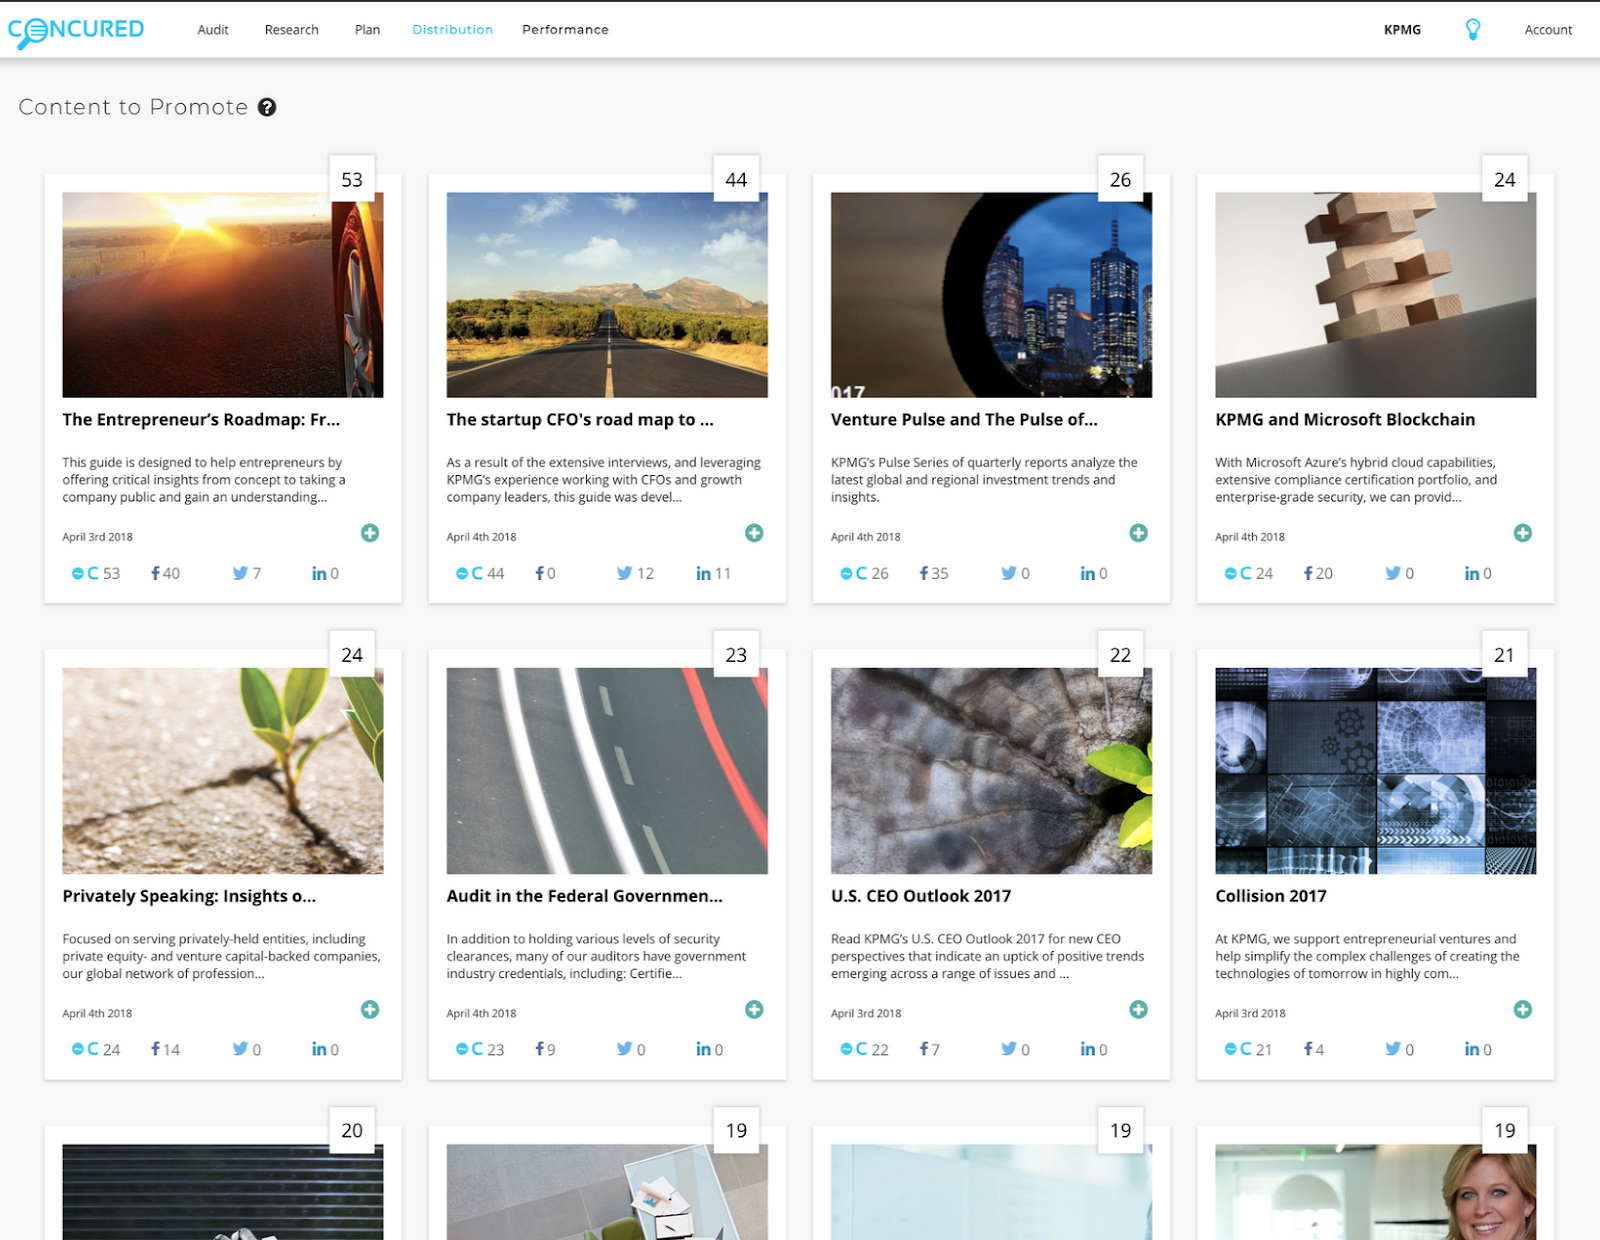Add Privately Speaking card with plus icon
Image resolution: width=1600 pixels, height=1240 pixels.
click(370, 1009)
